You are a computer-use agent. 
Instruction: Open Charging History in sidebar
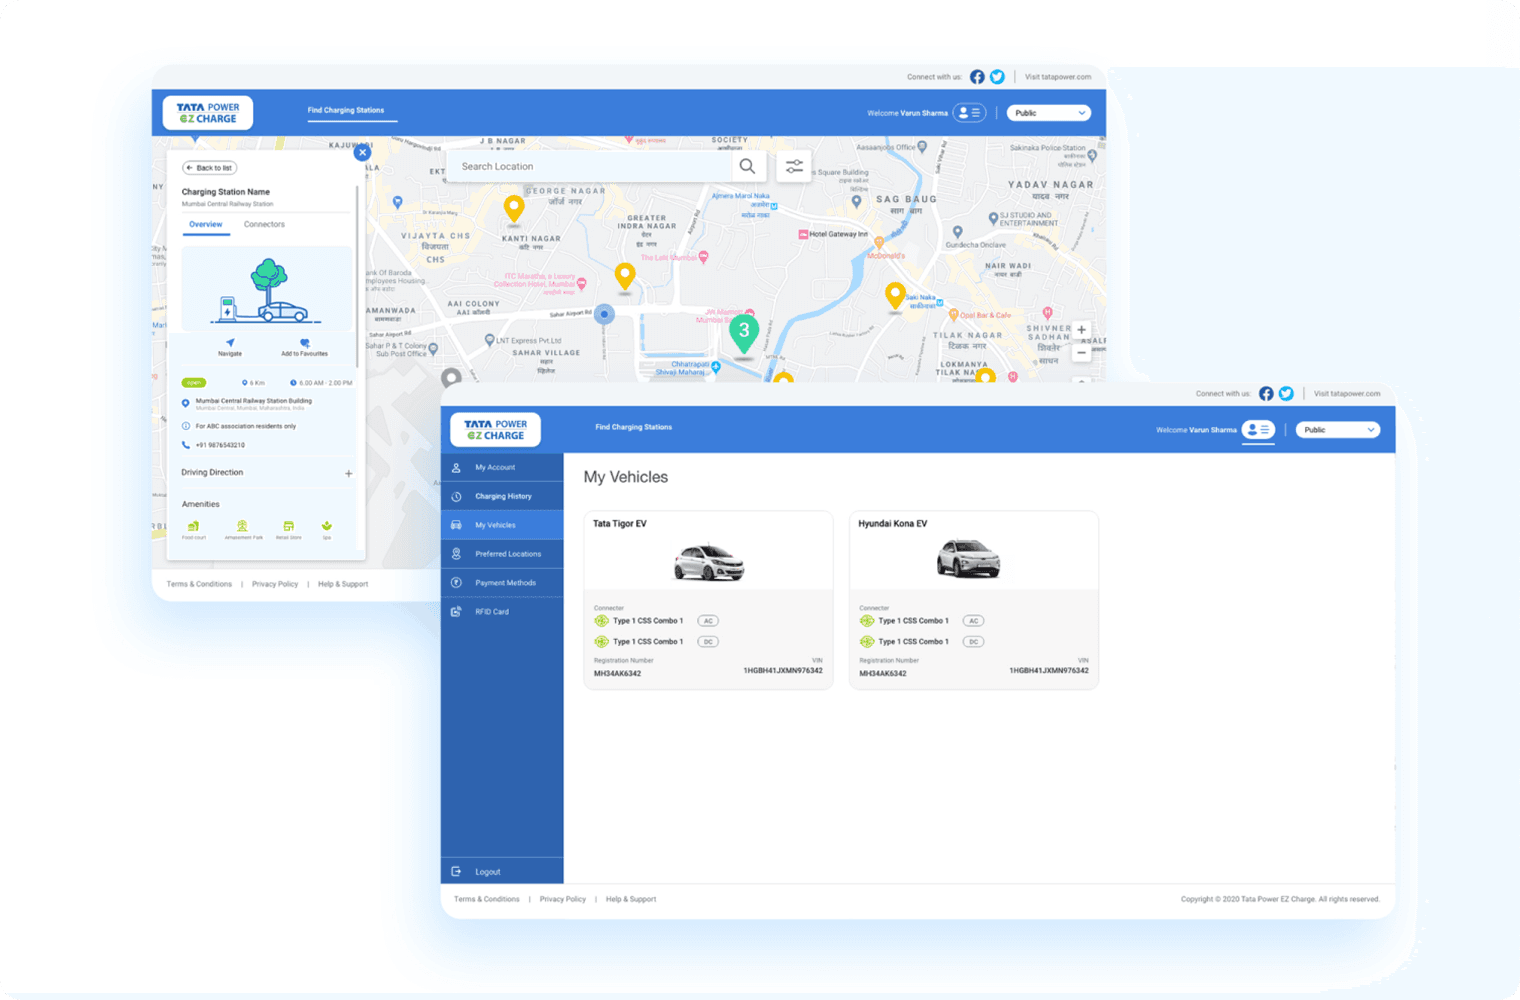[502, 496]
